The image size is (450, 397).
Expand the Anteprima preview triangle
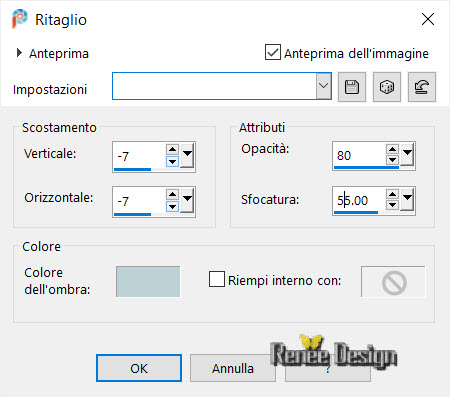19,53
